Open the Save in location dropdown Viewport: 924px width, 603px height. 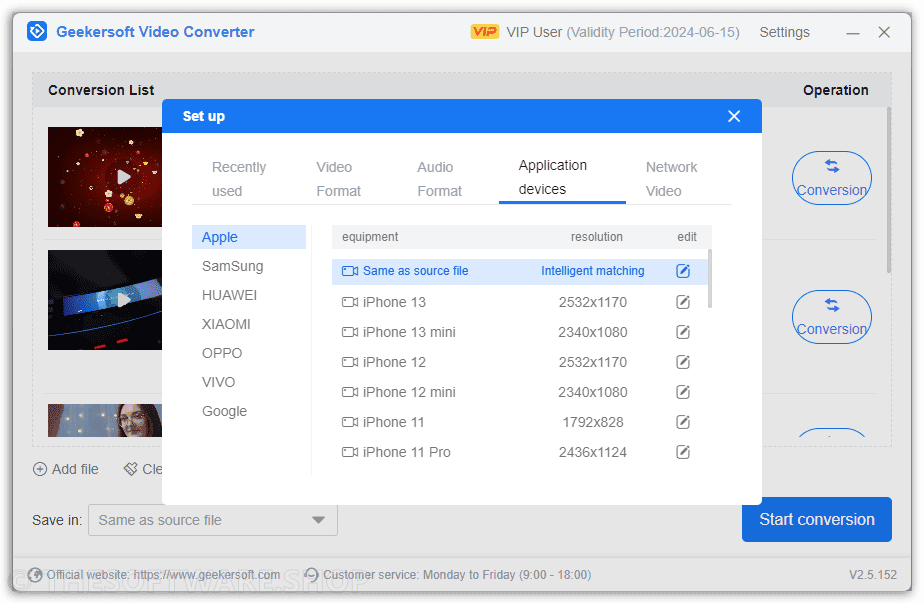pos(213,520)
